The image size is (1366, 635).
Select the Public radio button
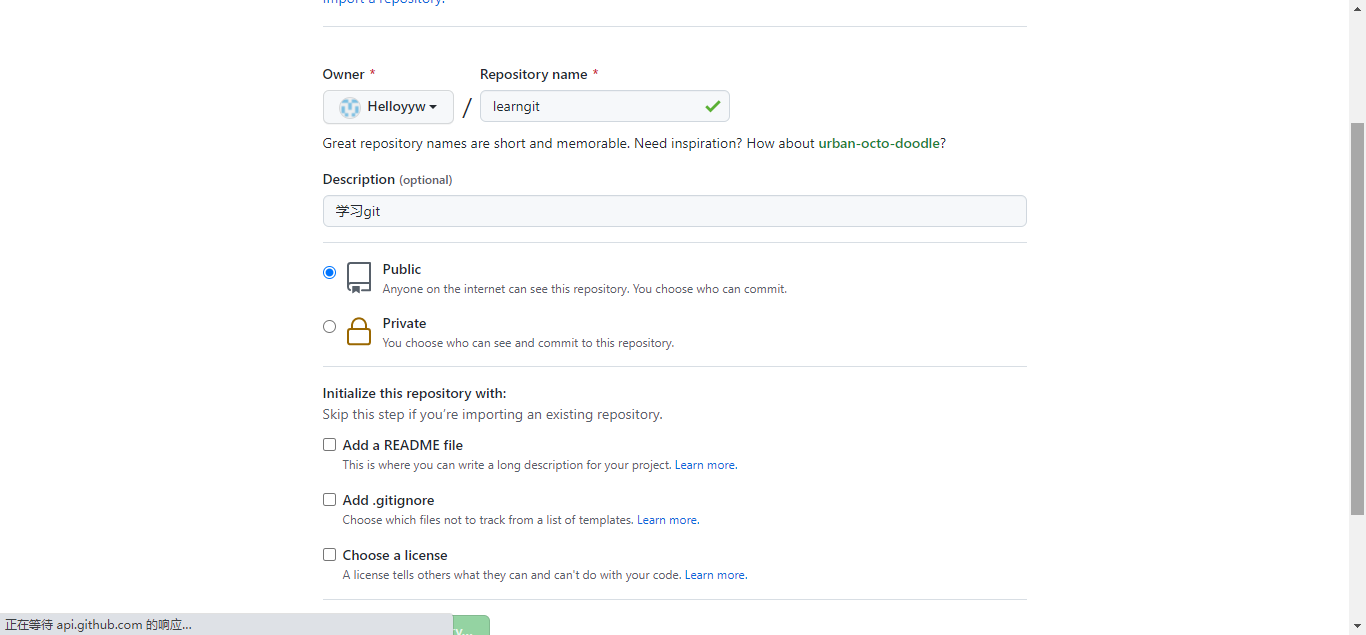pyautogui.click(x=329, y=272)
